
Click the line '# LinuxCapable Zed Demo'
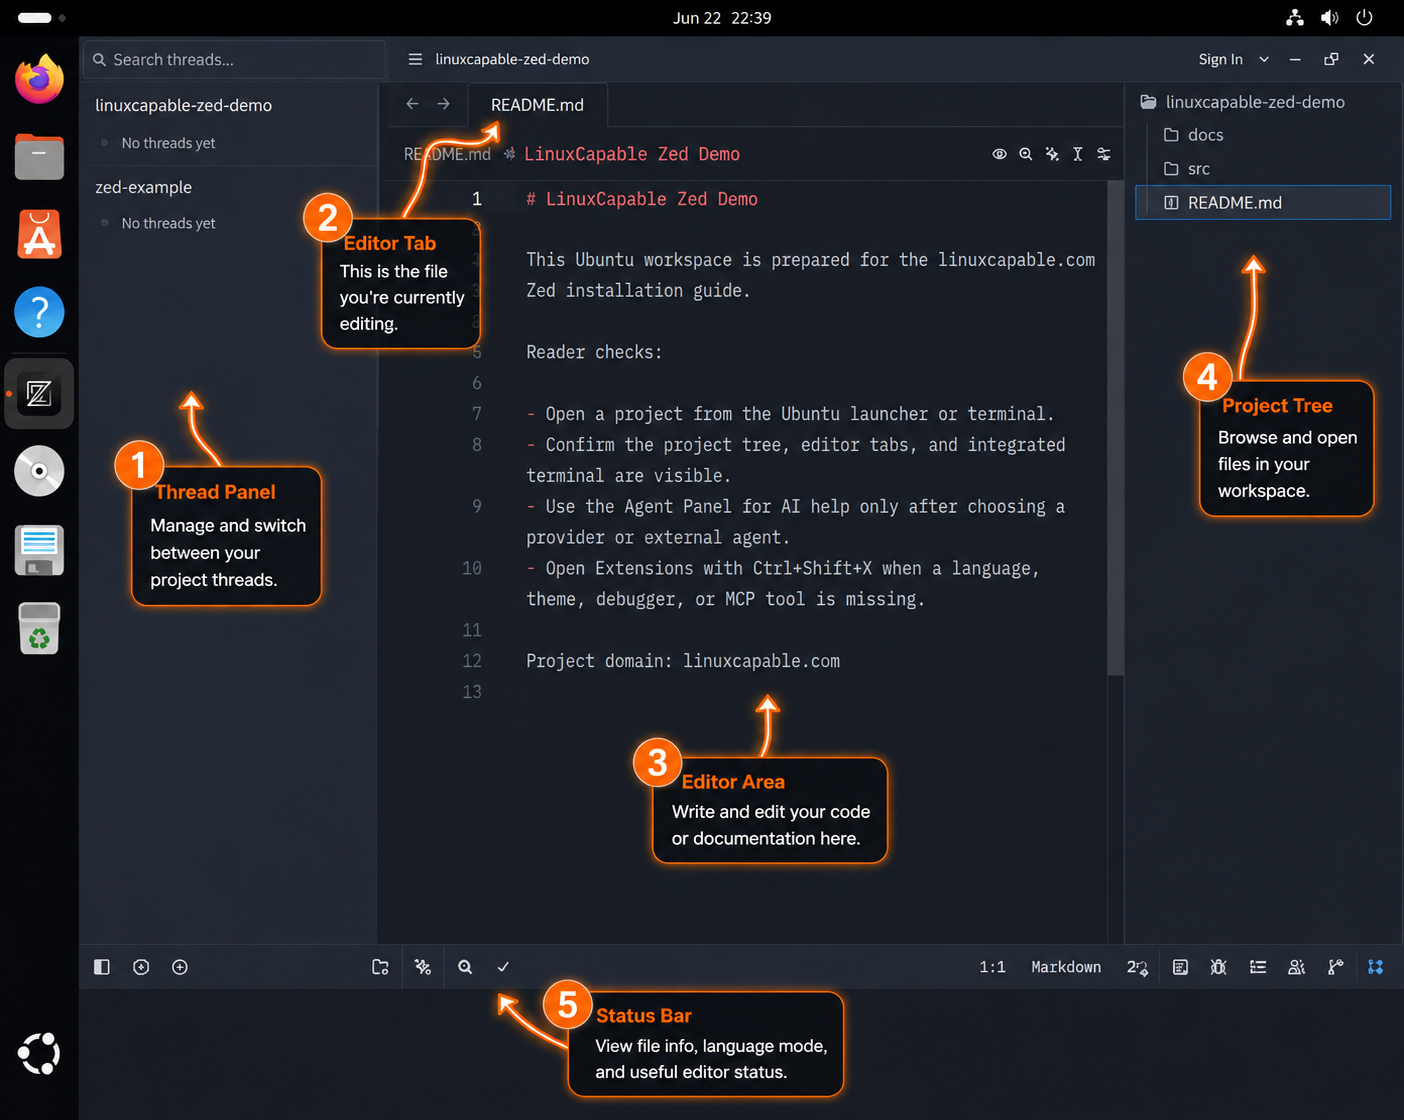[x=642, y=199]
